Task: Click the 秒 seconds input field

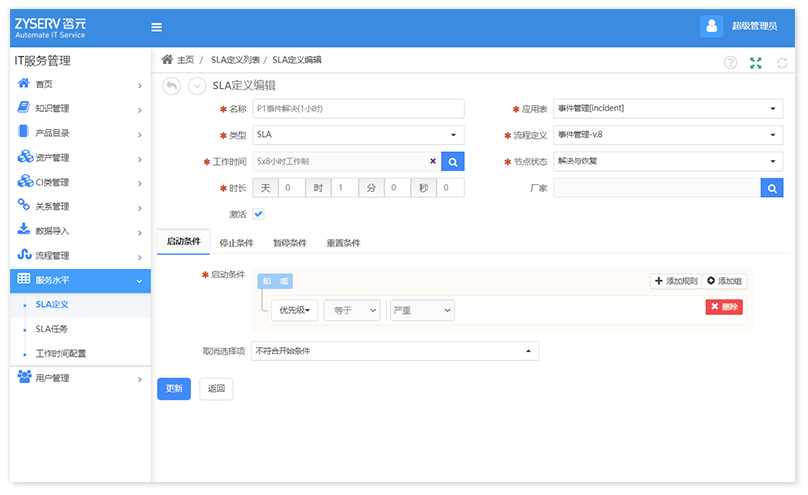Action: pos(450,188)
